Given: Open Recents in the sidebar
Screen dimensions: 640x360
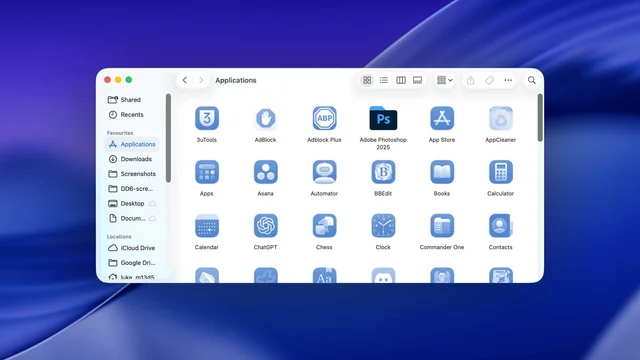Looking at the screenshot, I should (132, 115).
